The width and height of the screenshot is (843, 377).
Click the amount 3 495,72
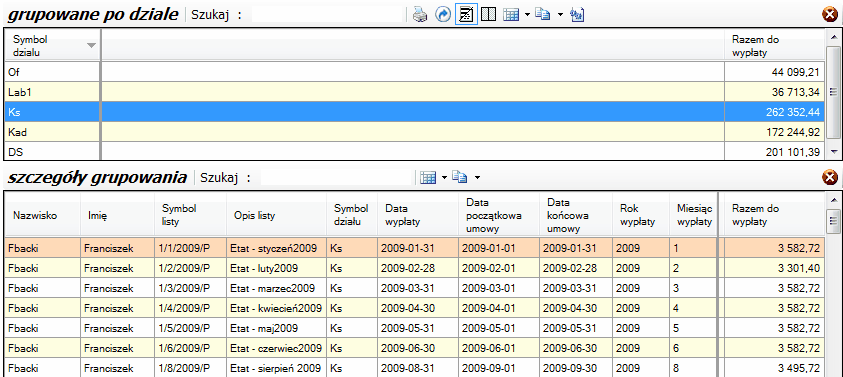pos(798,369)
